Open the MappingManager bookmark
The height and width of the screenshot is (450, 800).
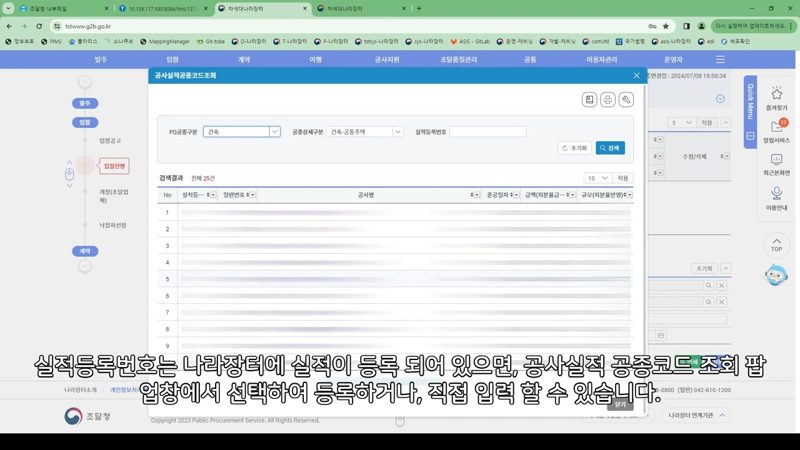coord(165,41)
